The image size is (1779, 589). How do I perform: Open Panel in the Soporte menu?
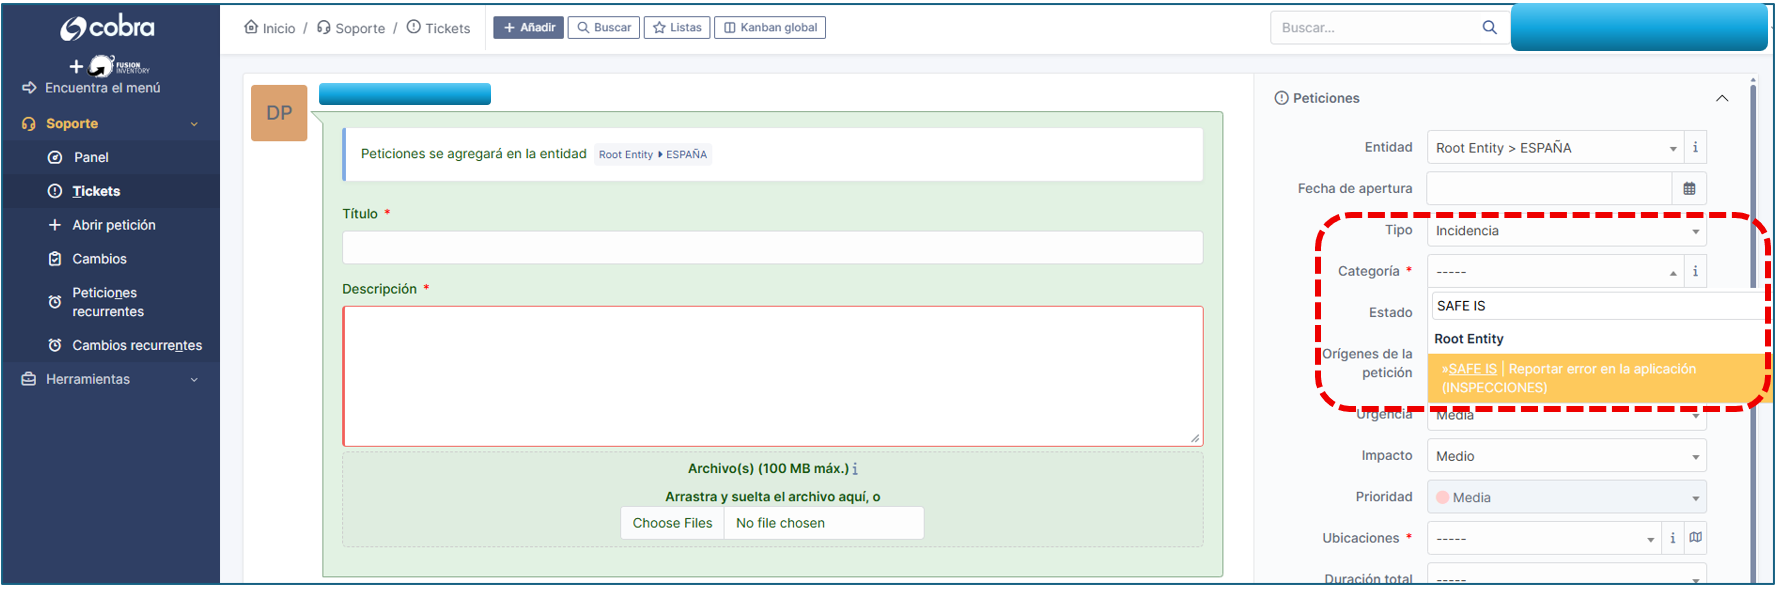click(91, 157)
